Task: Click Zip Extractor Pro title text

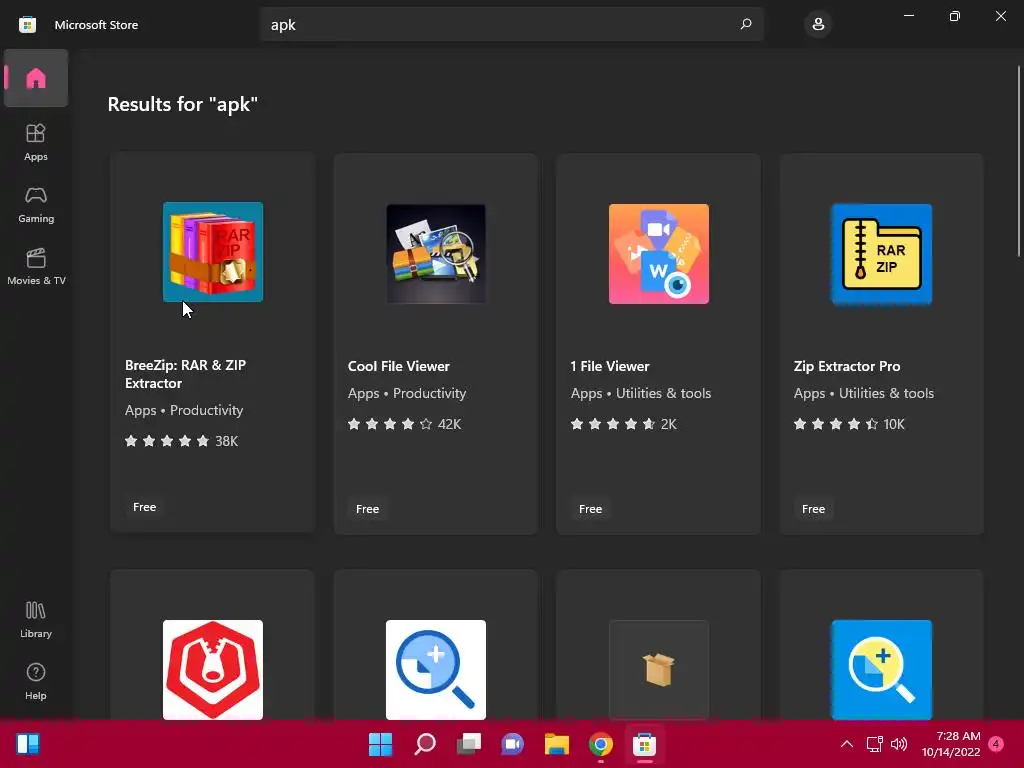Action: [847, 366]
